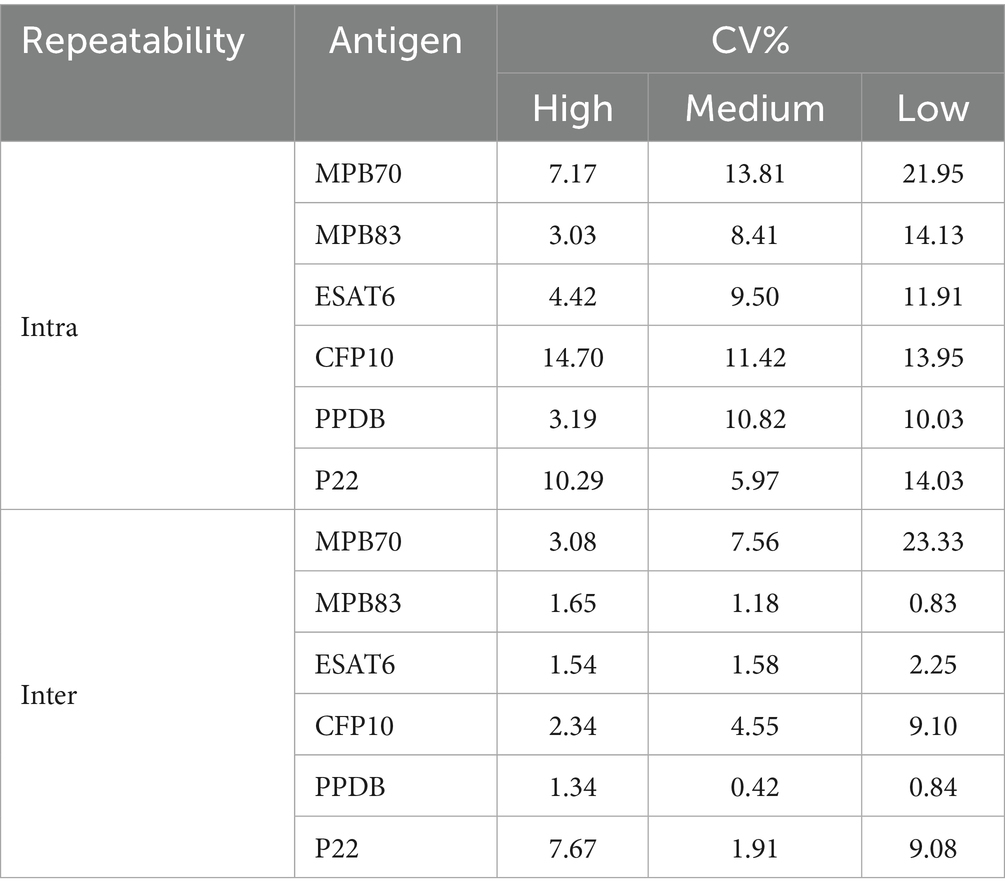Click P22 antigen in the Inter group
The height and width of the screenshot is (896, 1005).
[x=336, y=849]
